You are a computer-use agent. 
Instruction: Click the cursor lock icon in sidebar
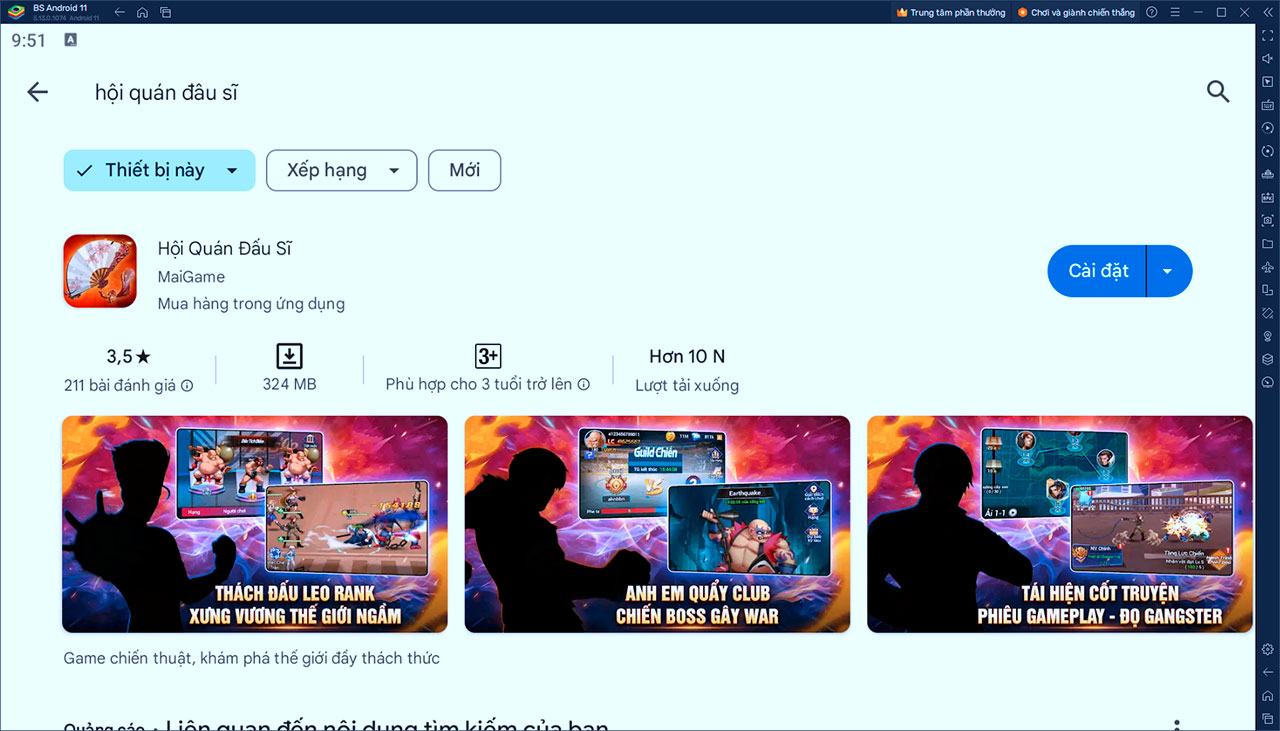pyautogui.click(x=1267, y=81)
